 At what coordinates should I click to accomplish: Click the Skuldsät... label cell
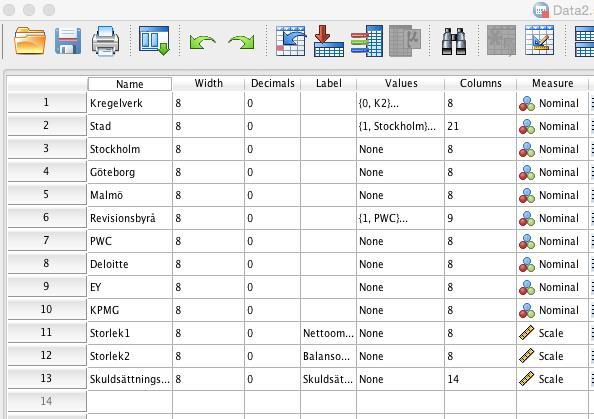click(328, 379)
